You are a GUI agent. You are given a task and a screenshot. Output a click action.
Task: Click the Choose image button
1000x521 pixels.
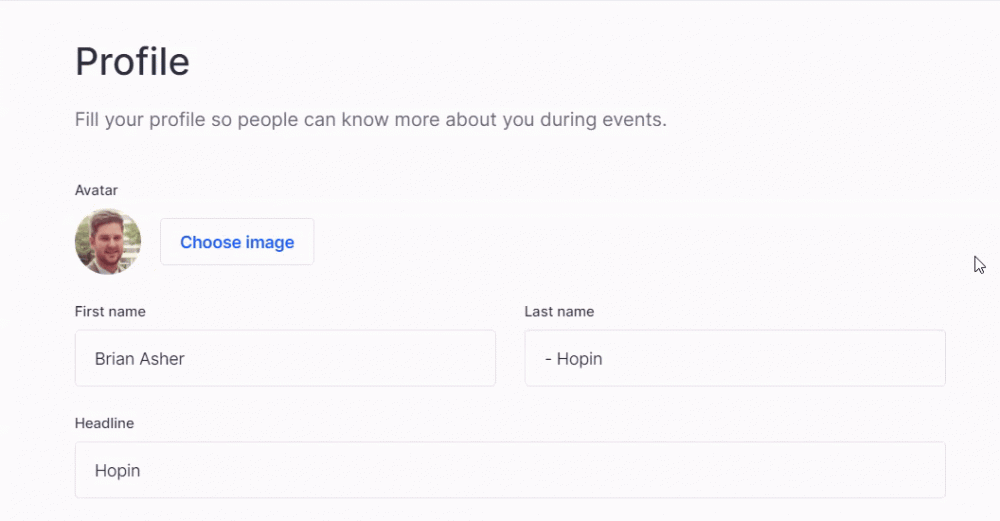(x=237, y=242)
